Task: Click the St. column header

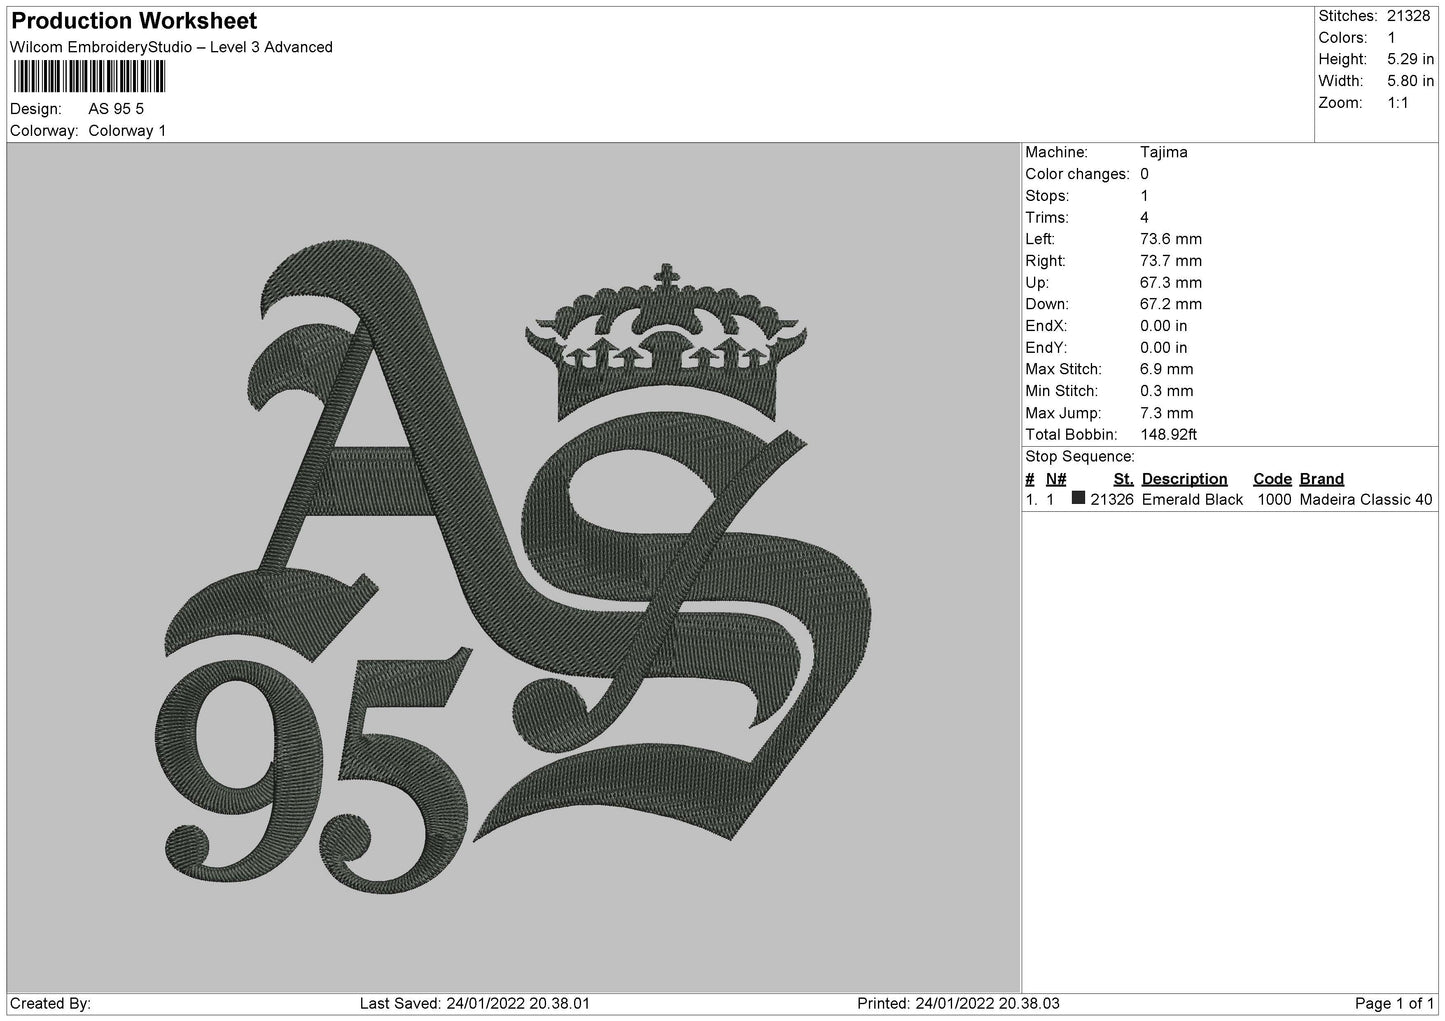Action: [x=1123, y=479]
